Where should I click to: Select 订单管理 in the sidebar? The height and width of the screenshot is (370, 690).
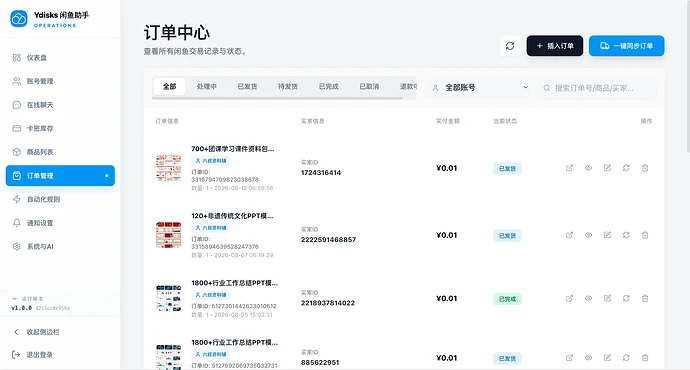point(60,176)
